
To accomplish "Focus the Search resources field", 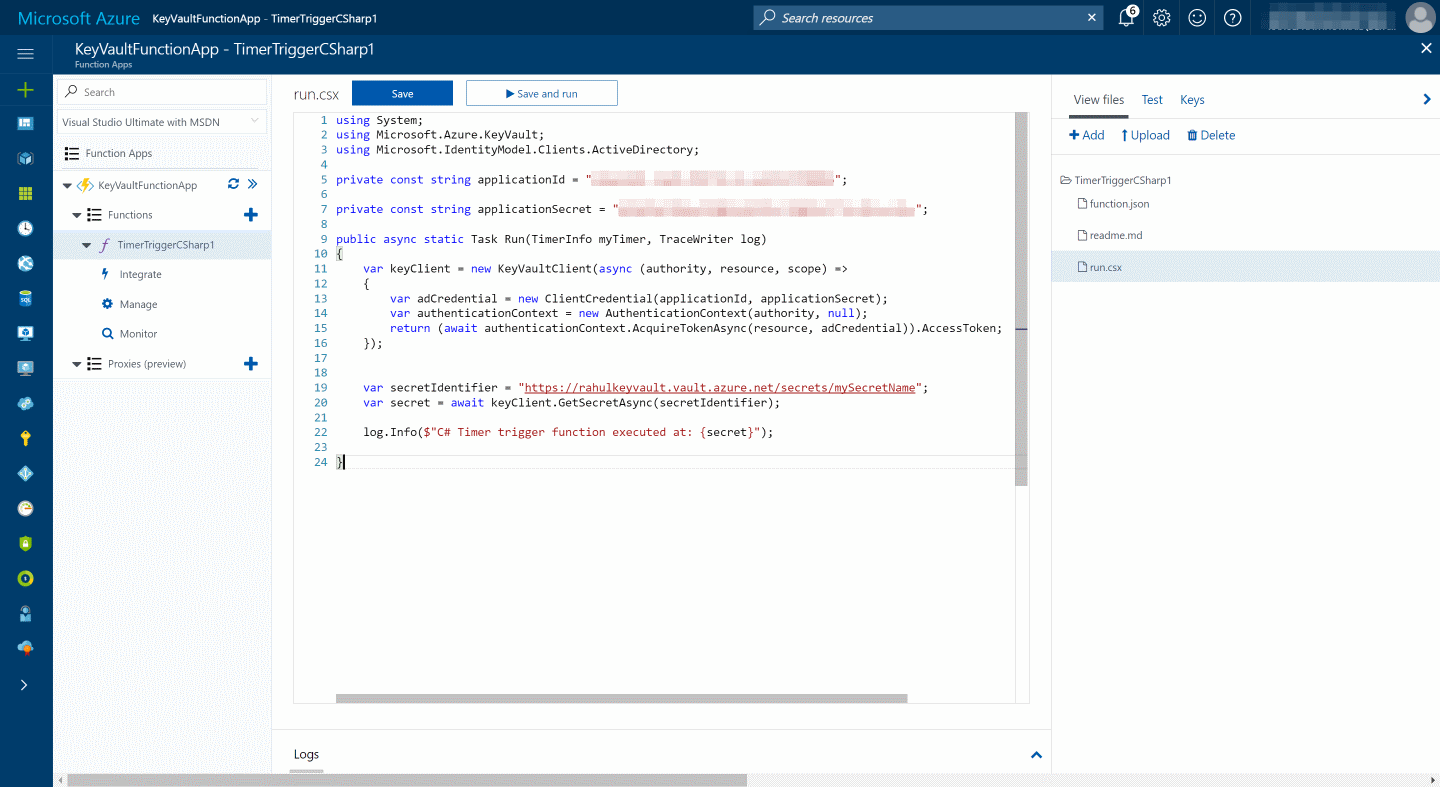I will (x=927, y=17).
